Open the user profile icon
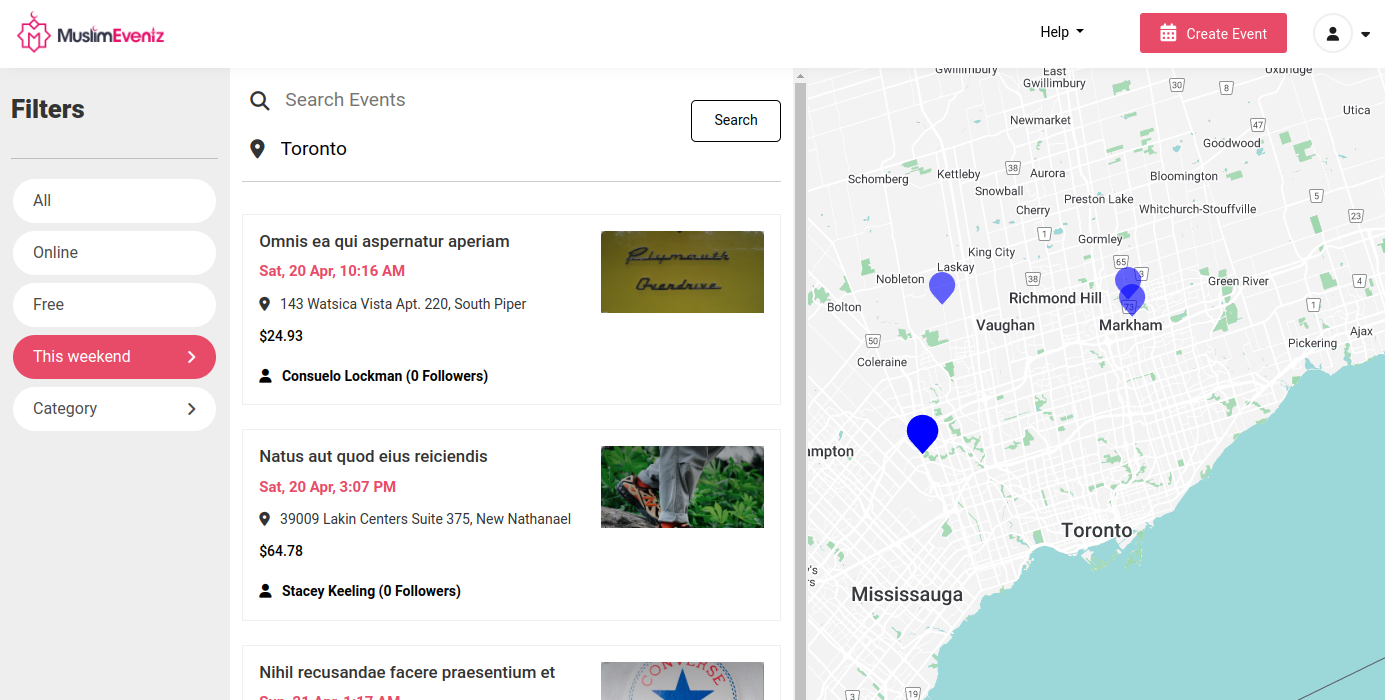The image size is (1385, 700). pos(1332,33)
